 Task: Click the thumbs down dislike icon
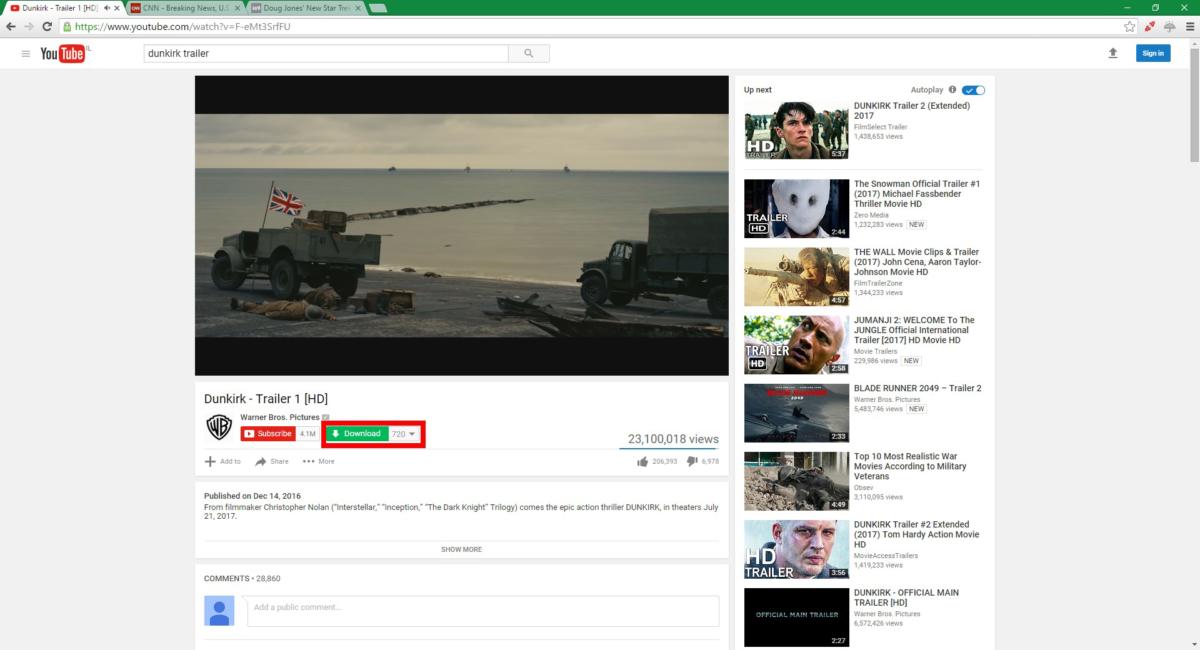[692, 462]
